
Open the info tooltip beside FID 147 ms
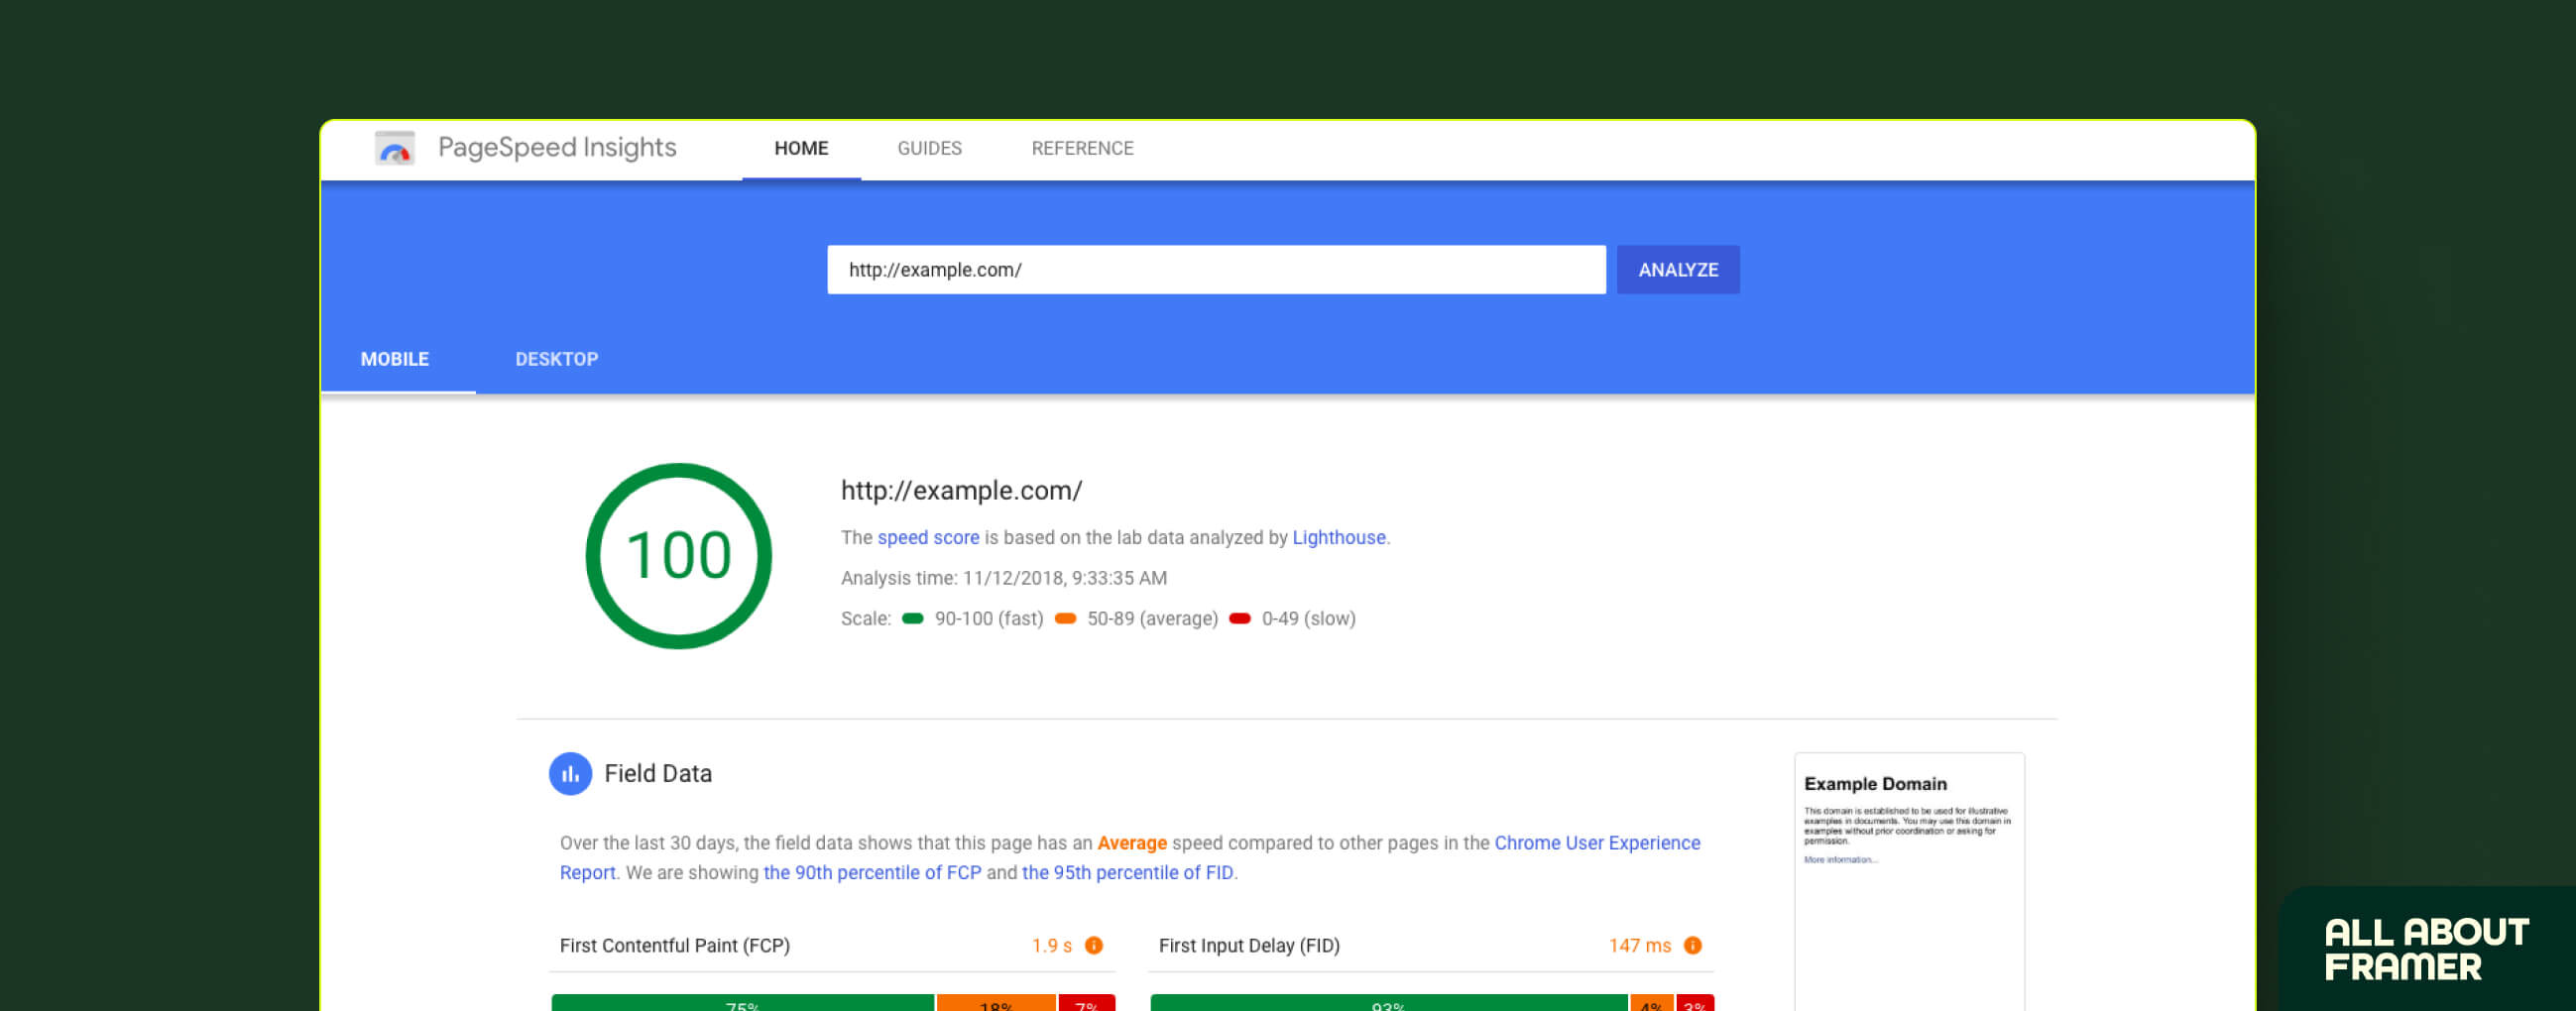click(1692, 945)
